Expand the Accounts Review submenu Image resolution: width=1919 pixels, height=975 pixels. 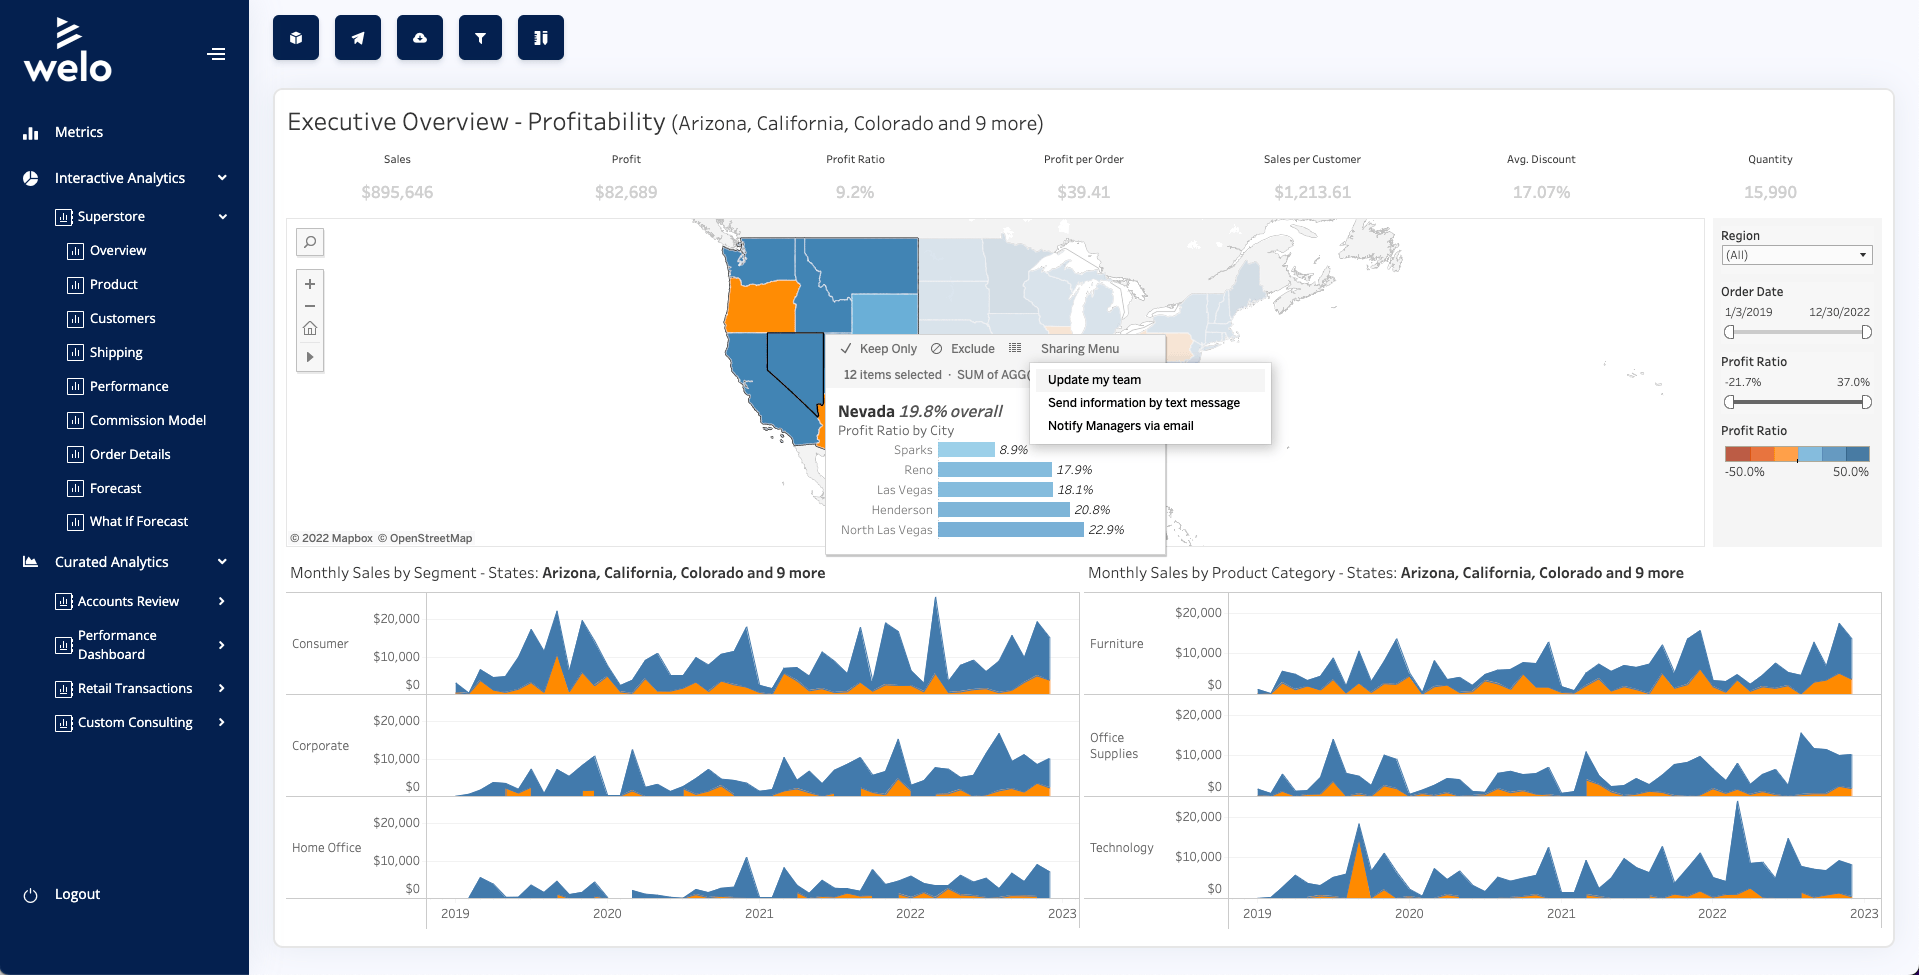tap(221, 601)
